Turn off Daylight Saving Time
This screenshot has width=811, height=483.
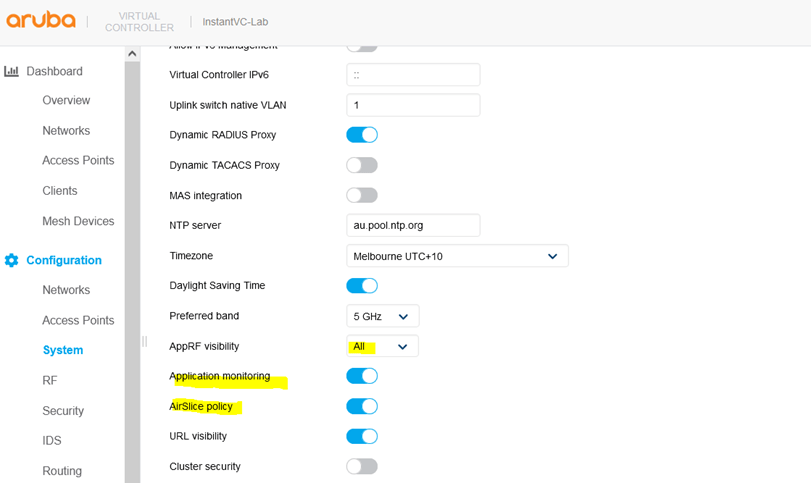coord(362,286)
